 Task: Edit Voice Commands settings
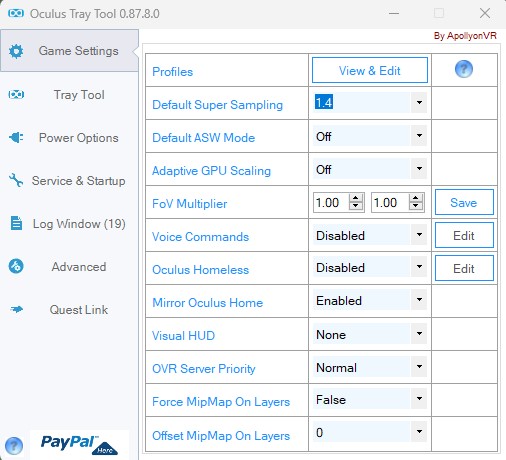click(x=464, y=235)
